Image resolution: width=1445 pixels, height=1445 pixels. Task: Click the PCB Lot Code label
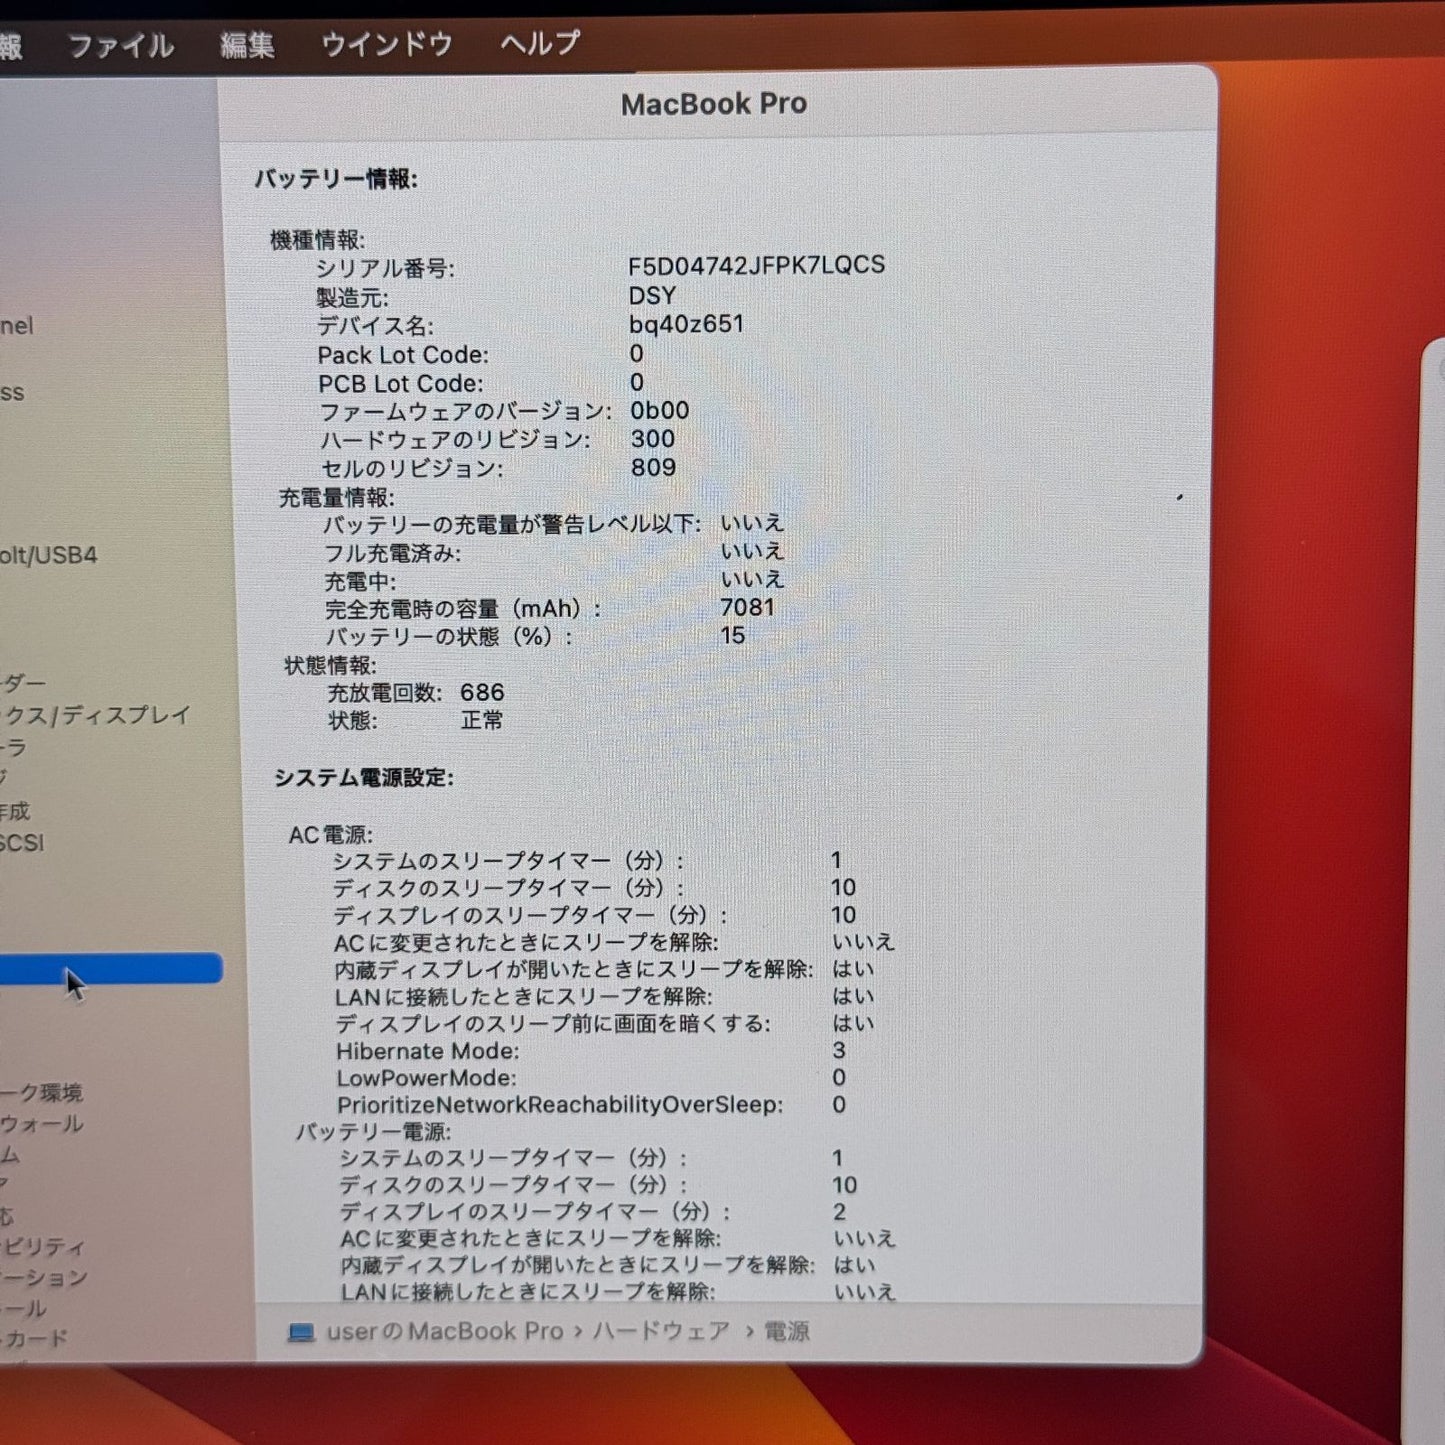400,384
